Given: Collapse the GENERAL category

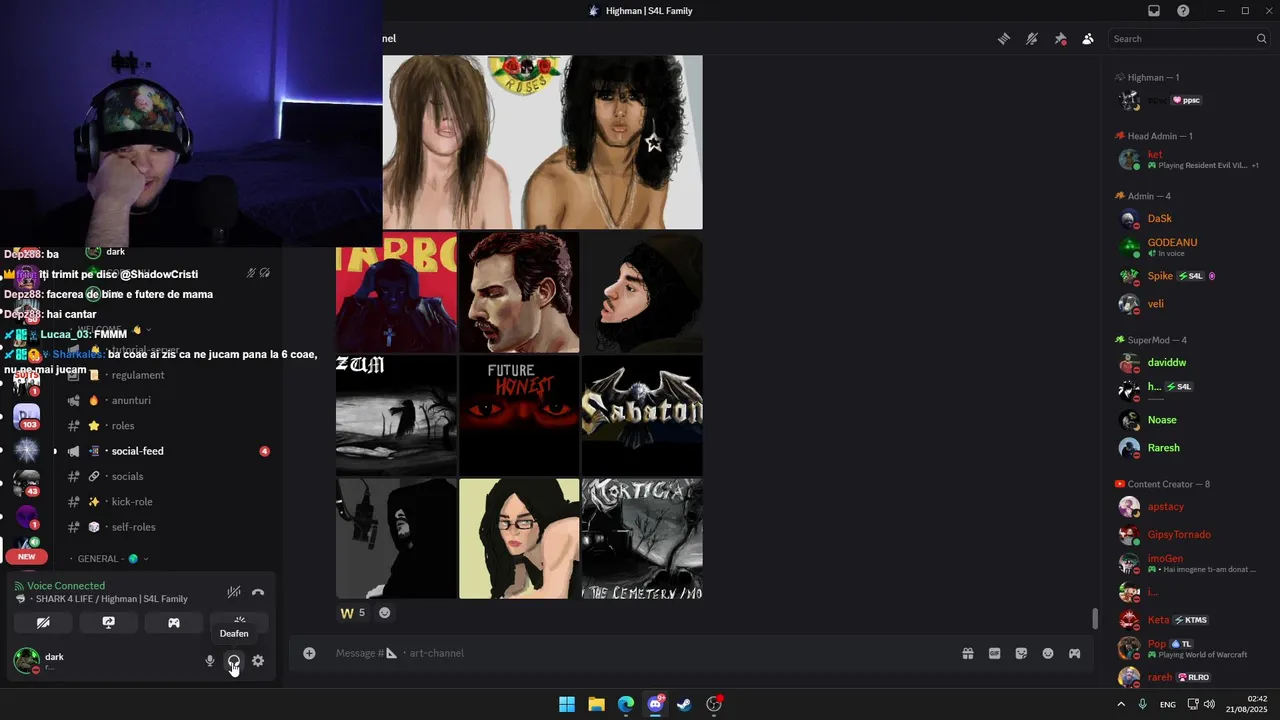Looking at the screenshot, I should (x=109, y=558).
